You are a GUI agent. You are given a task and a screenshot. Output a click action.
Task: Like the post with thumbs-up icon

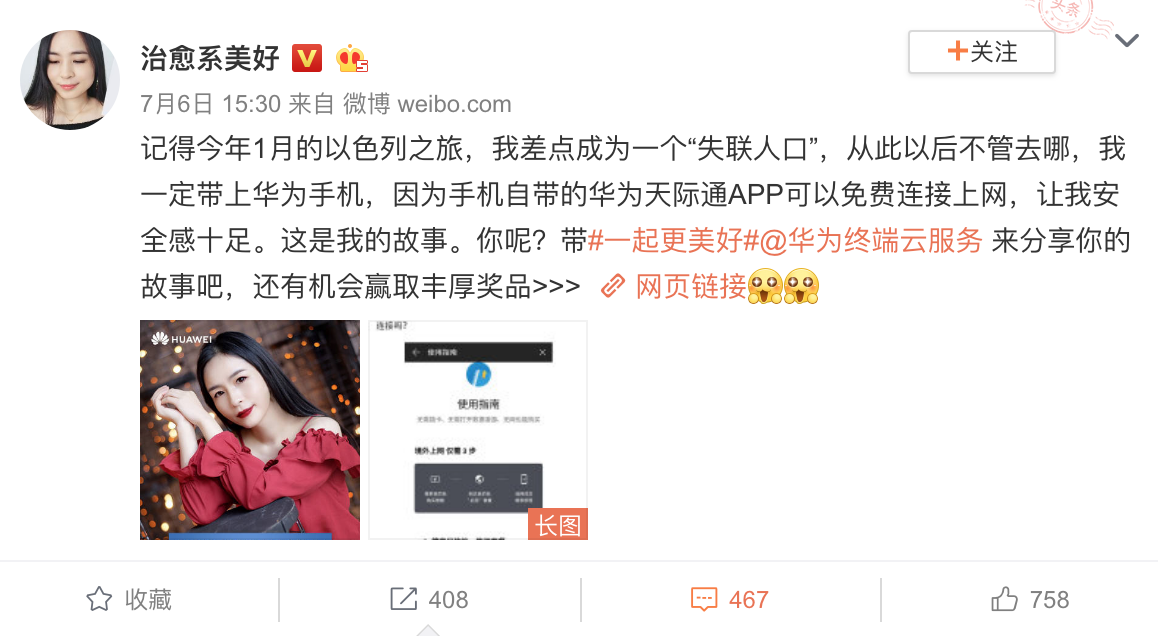tap(1004, 598)
